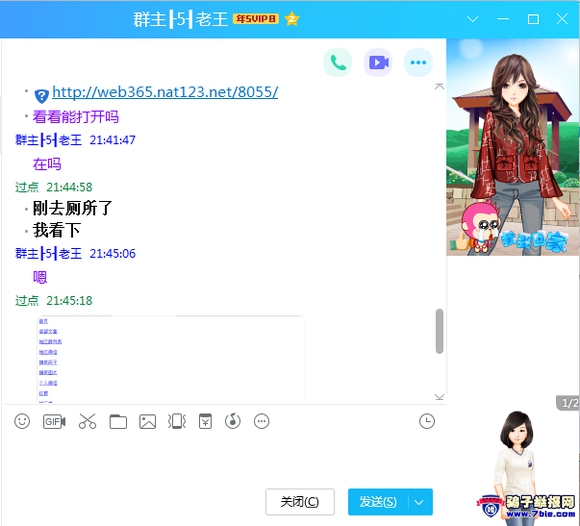Click the chat scrollbar thumb

coord(439,331)
